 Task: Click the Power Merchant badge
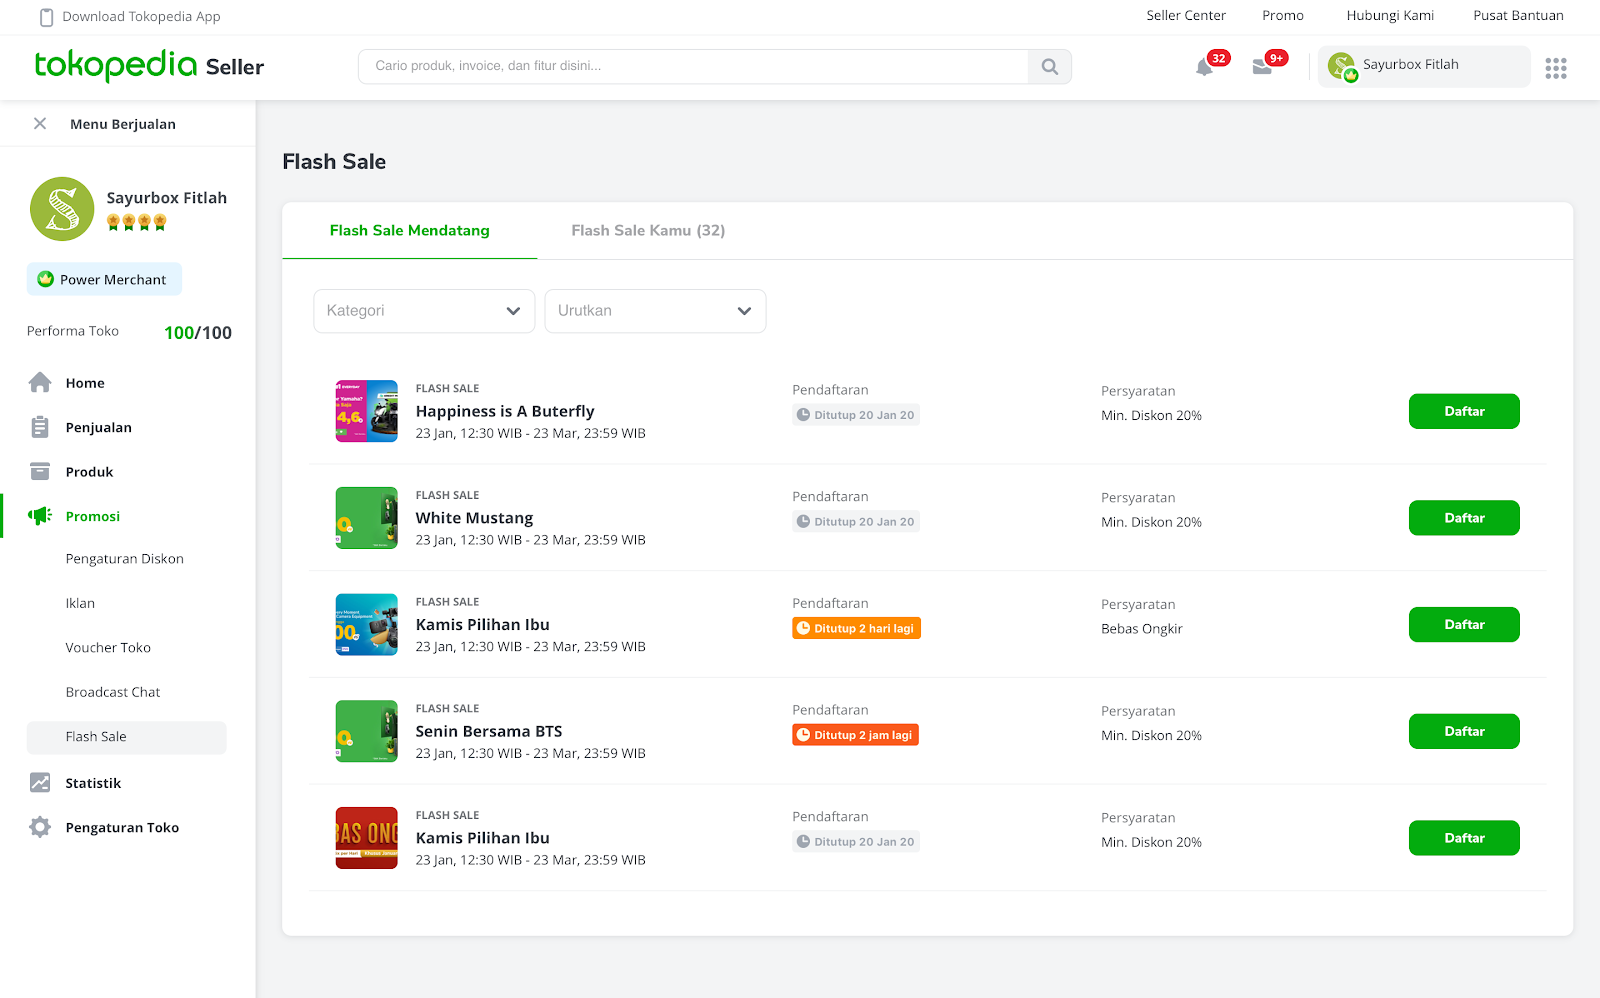tap(104, 279)
